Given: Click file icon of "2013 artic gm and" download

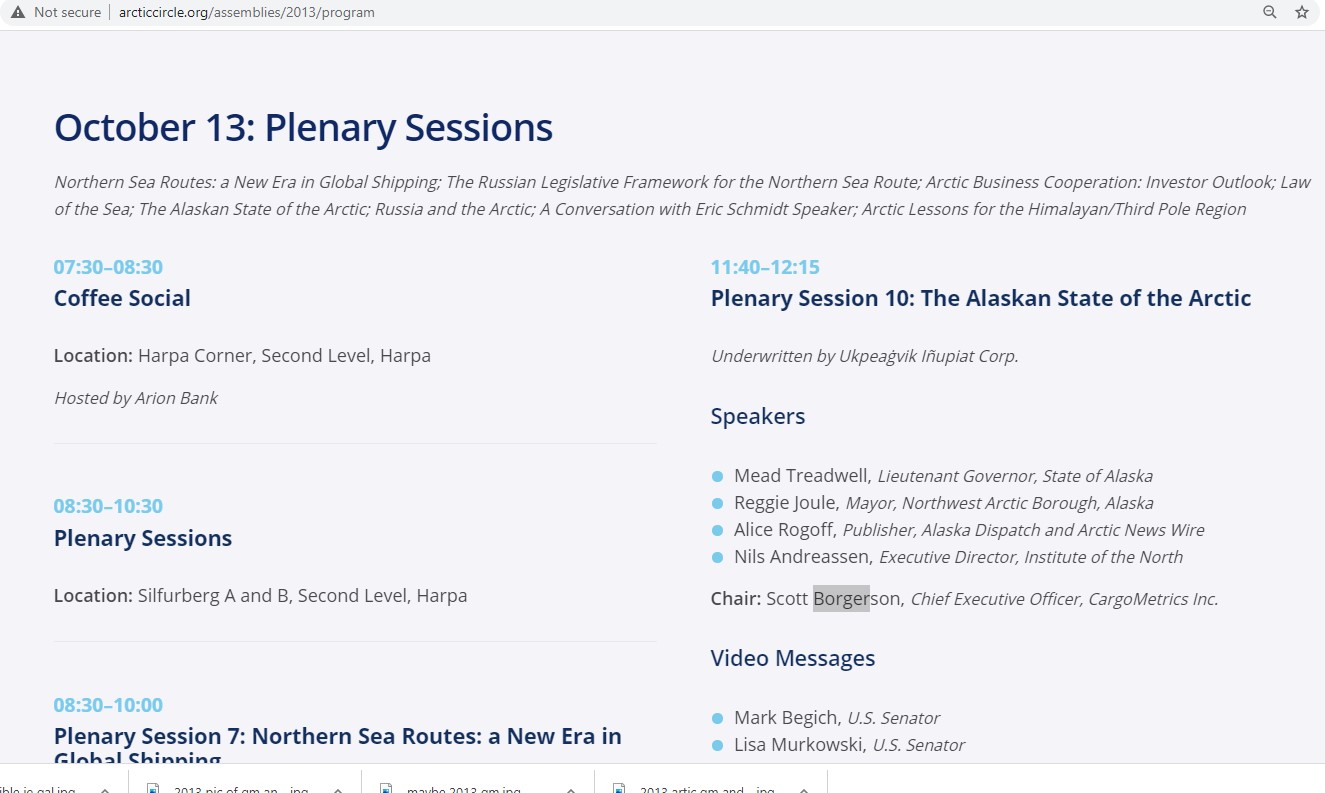Looking at the screenshot, I should point(619,789).
